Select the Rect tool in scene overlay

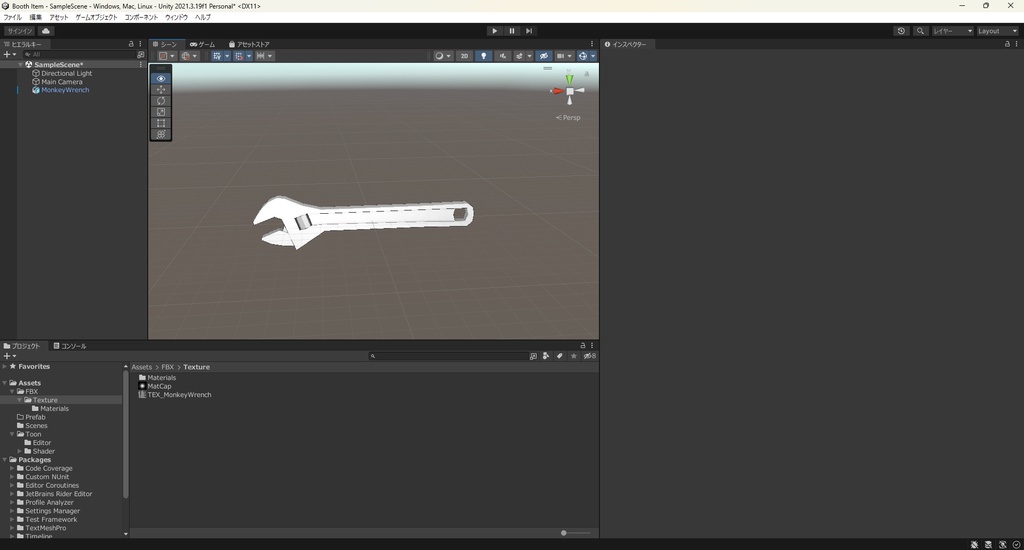[161, 123]
